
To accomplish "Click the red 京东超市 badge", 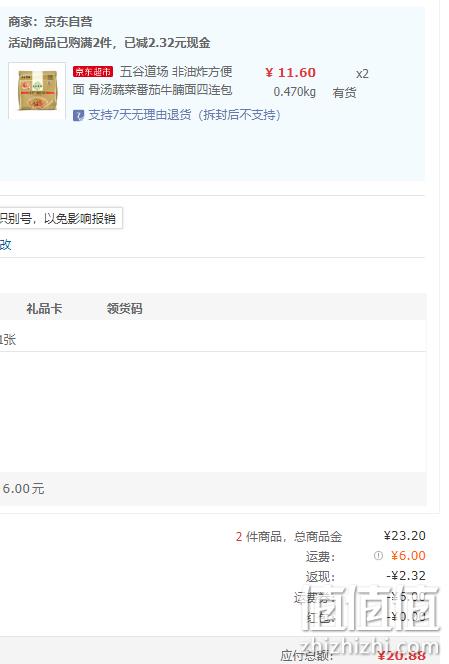I will tap(93, 72).
